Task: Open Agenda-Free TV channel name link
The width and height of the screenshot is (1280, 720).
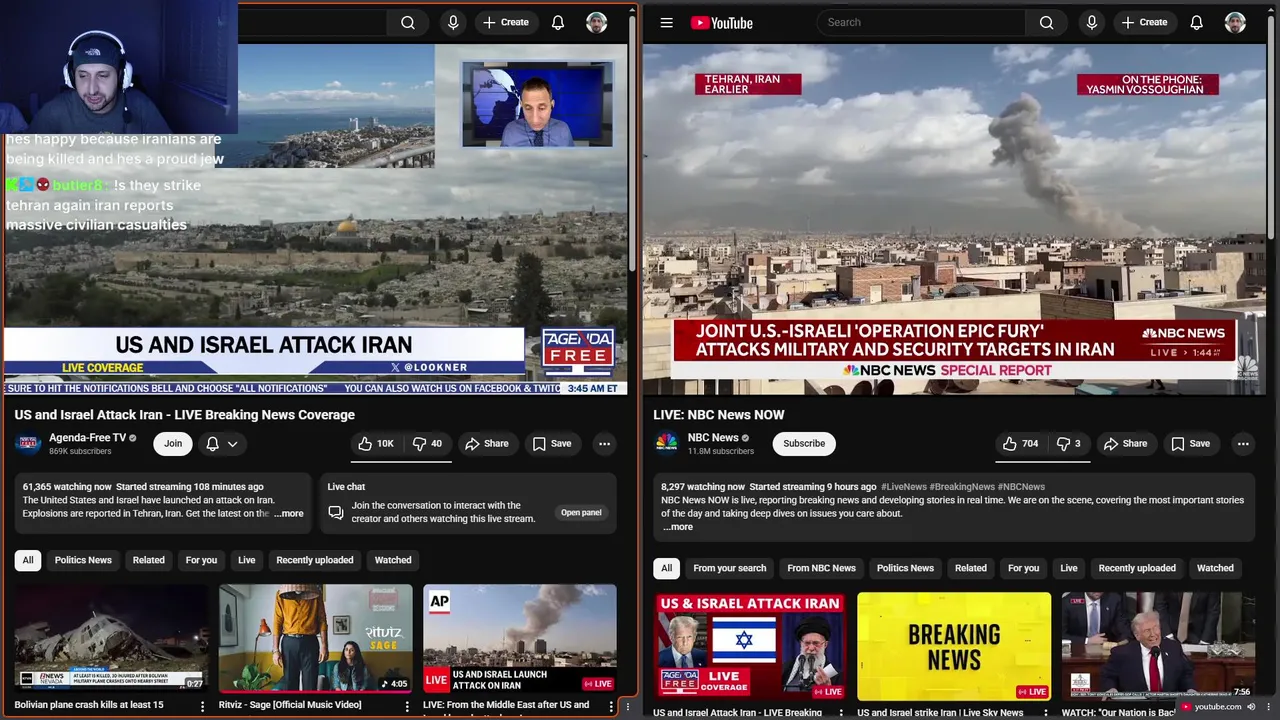Action: tap(88, 438)
